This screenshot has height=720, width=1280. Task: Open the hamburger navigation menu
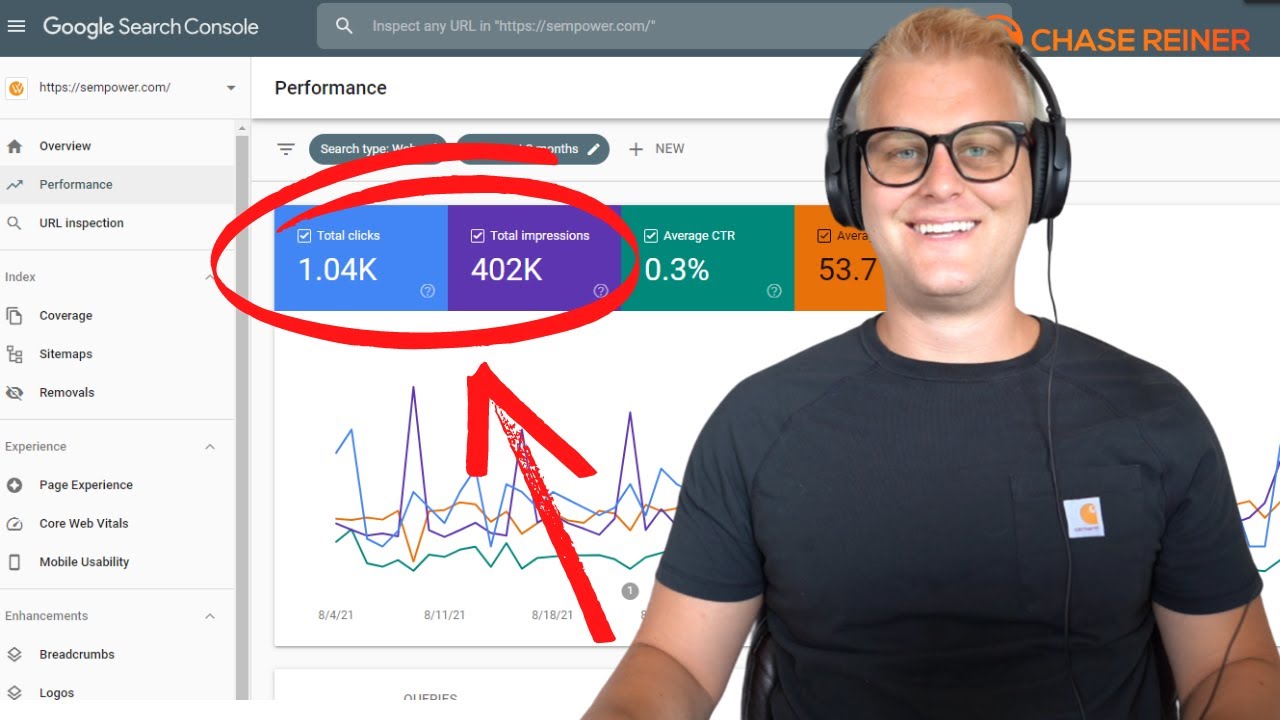pos(16,26)
